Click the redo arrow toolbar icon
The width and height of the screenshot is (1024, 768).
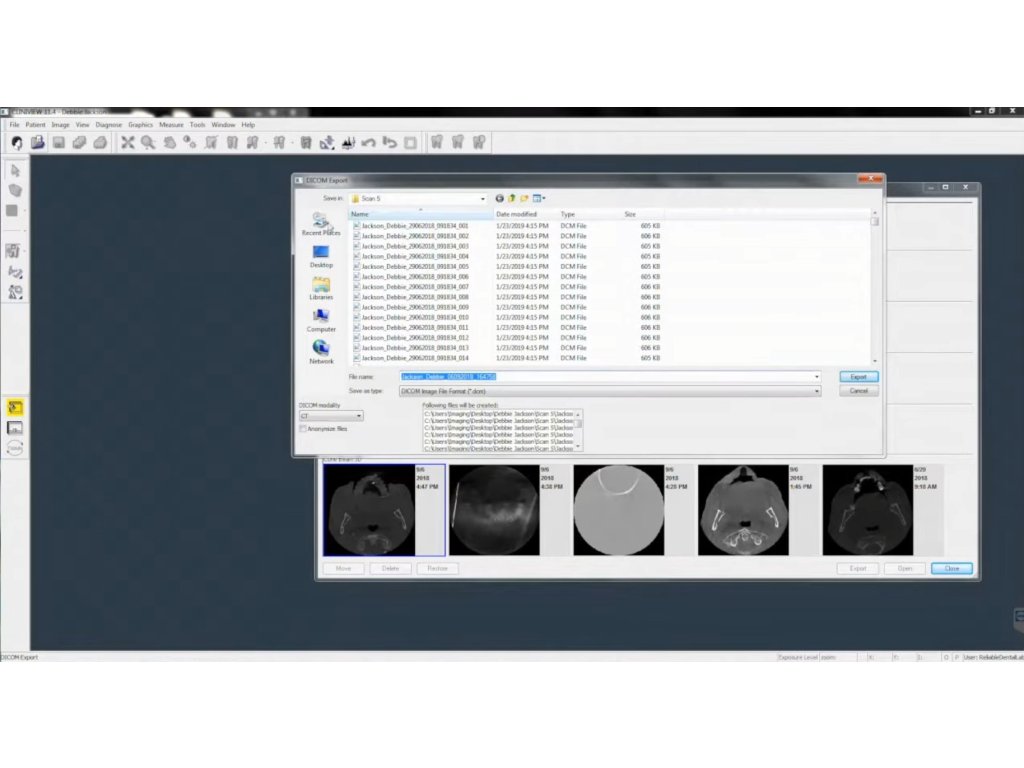point(389,142)
